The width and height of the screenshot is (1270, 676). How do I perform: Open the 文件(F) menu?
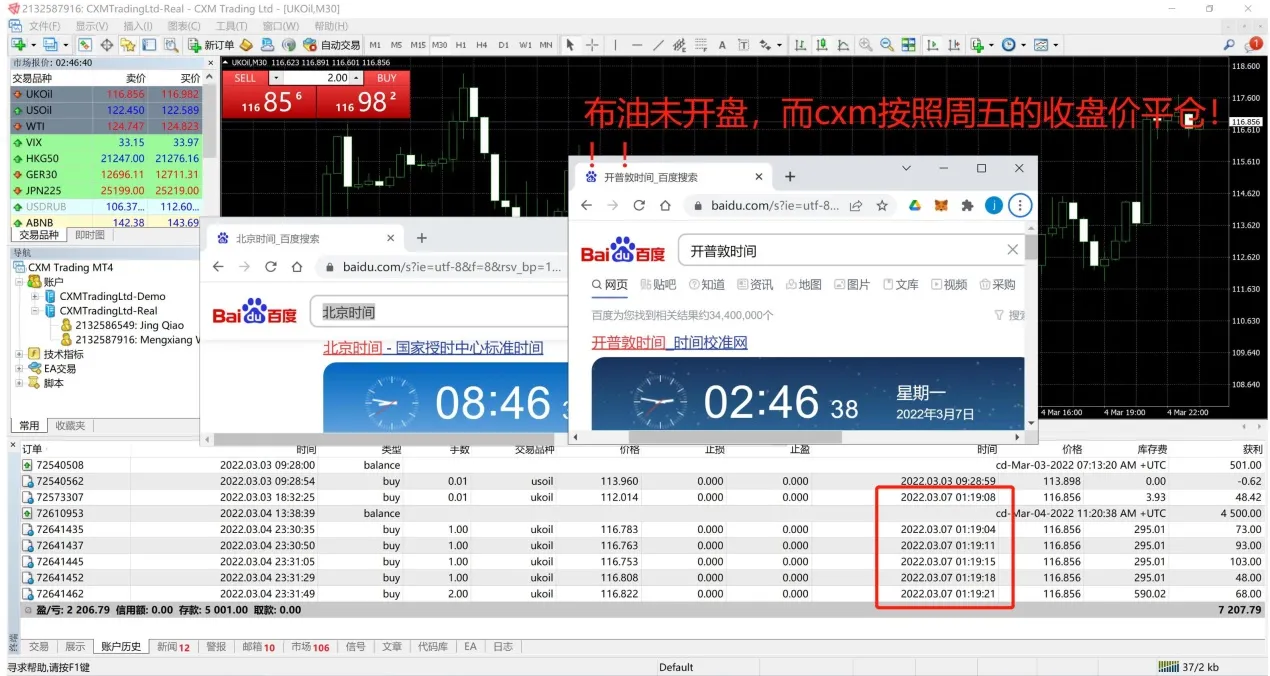point(44,26)
